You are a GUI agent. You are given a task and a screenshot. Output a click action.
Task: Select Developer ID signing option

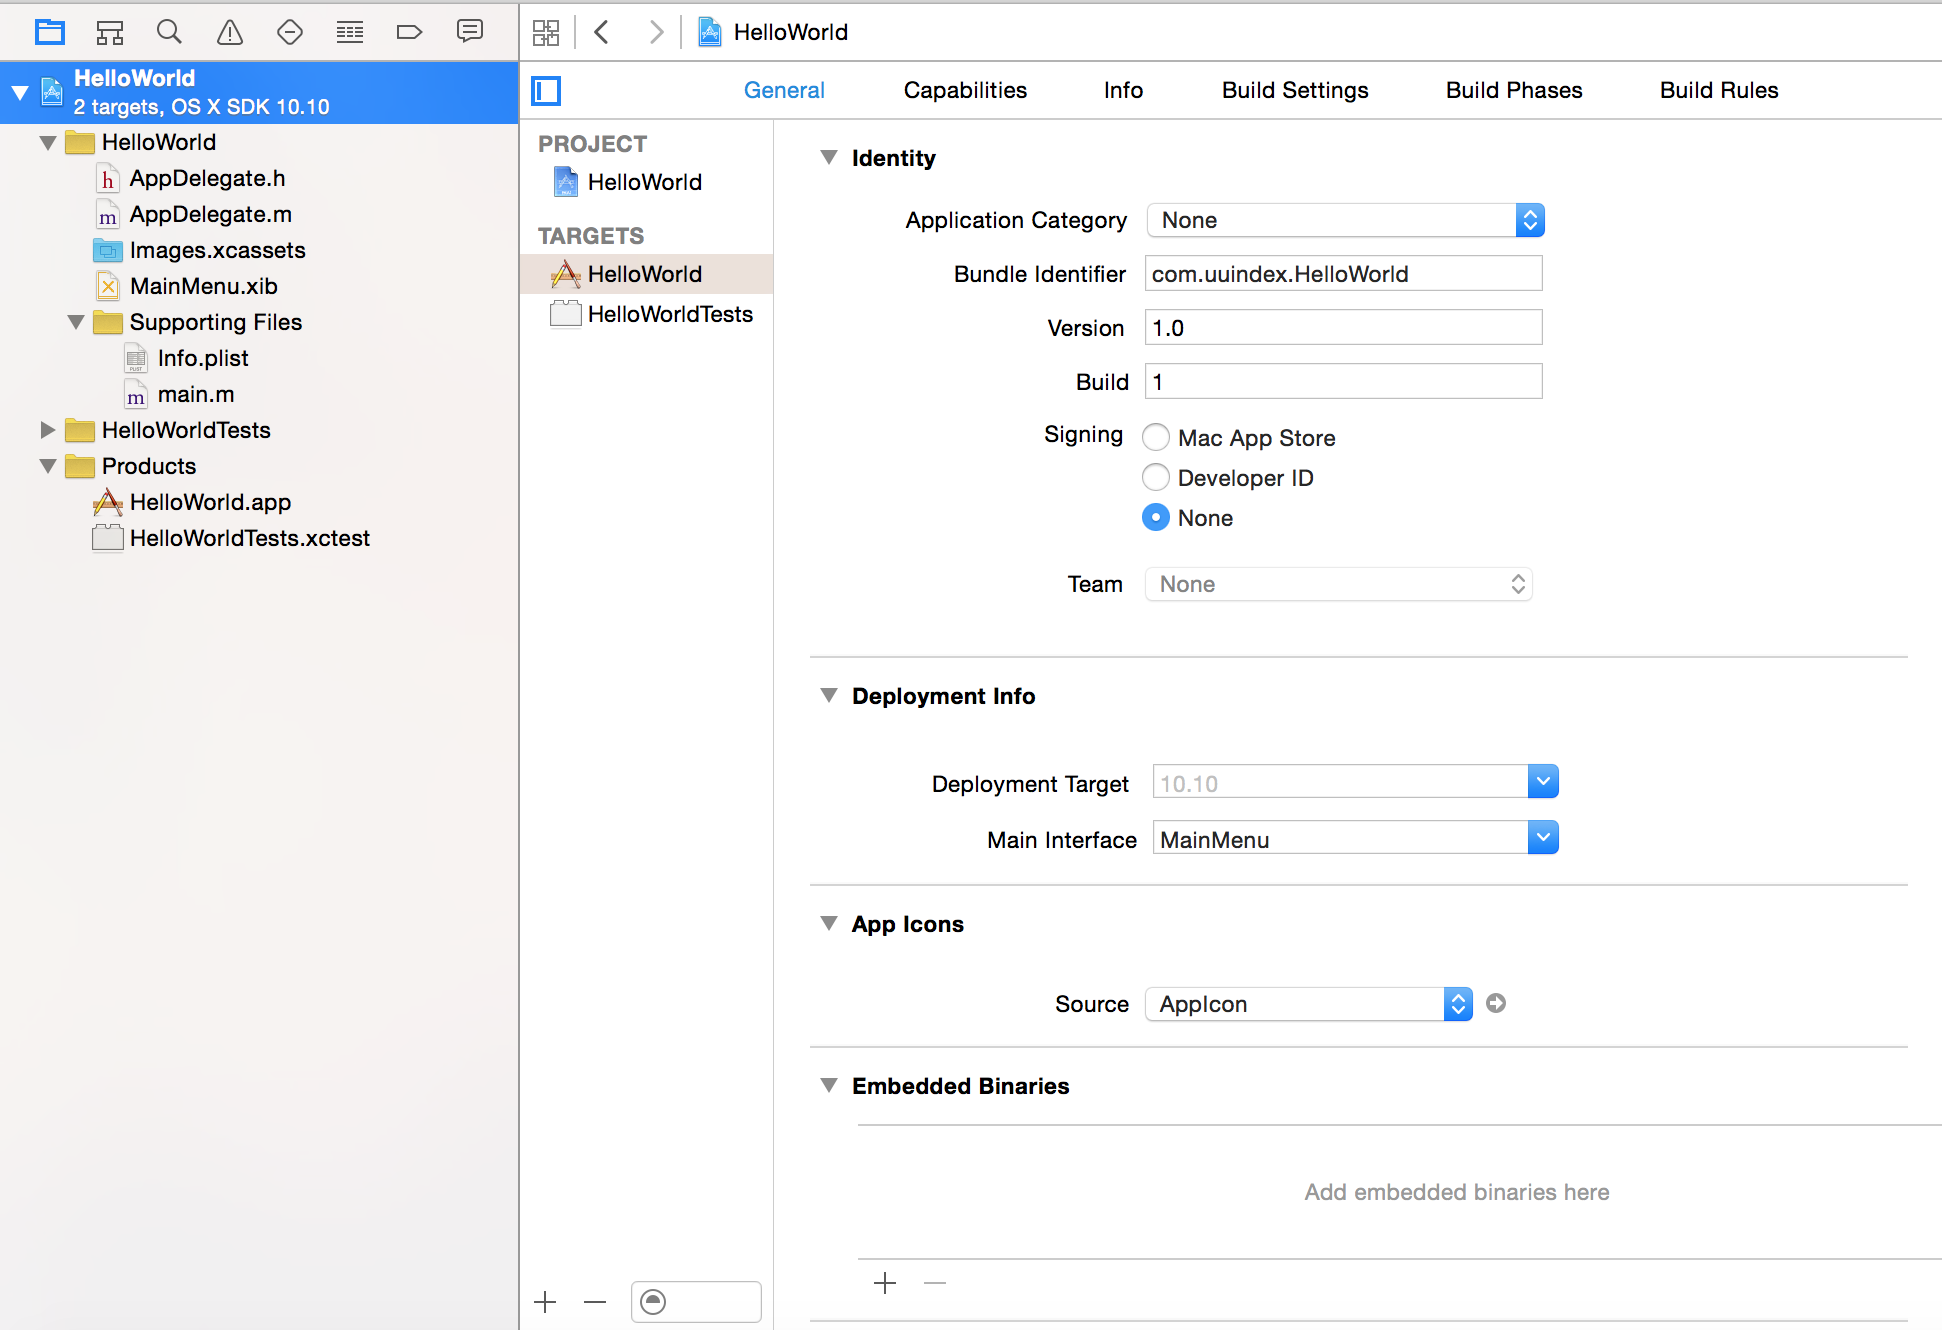pos(1156,477)
